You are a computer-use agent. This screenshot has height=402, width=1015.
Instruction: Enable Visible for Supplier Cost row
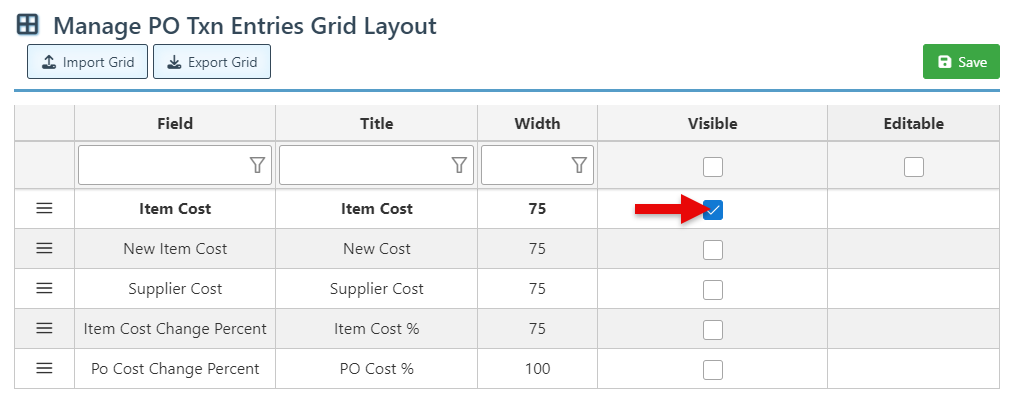click(x=713, y=290)
